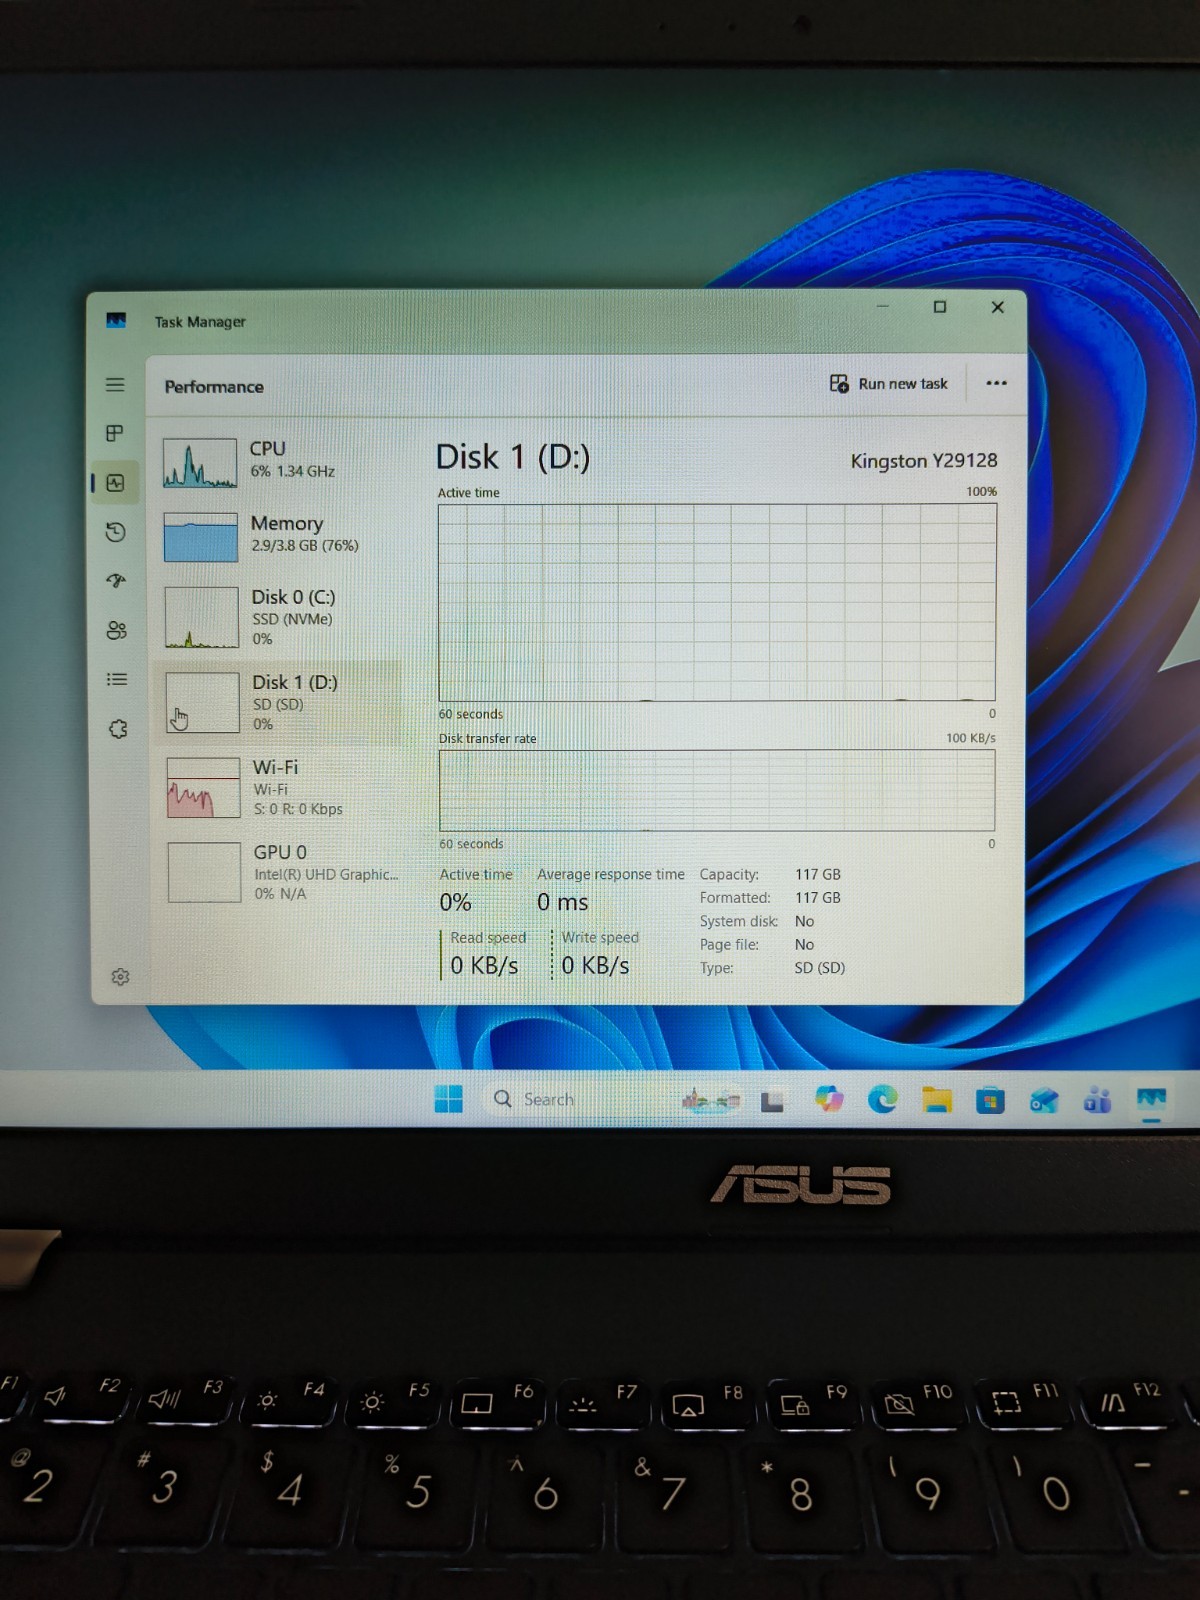
Task: Open the Task Manager hamburger navigation menu
Action: (115, 385)
